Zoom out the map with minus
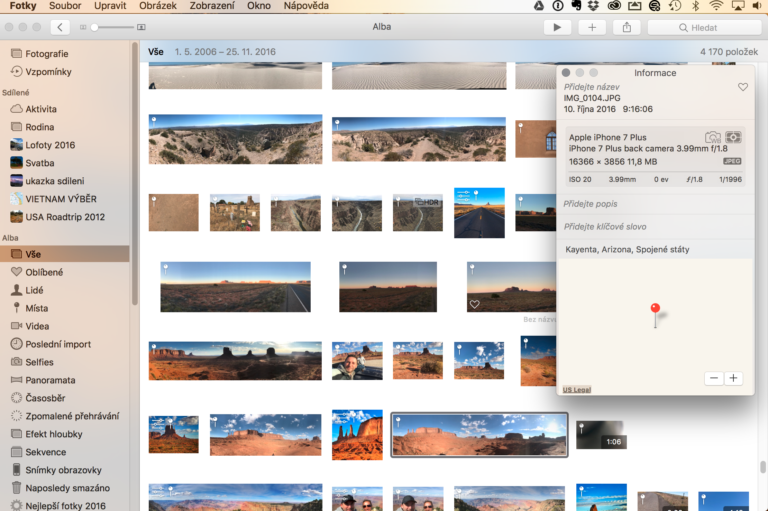 713,378
